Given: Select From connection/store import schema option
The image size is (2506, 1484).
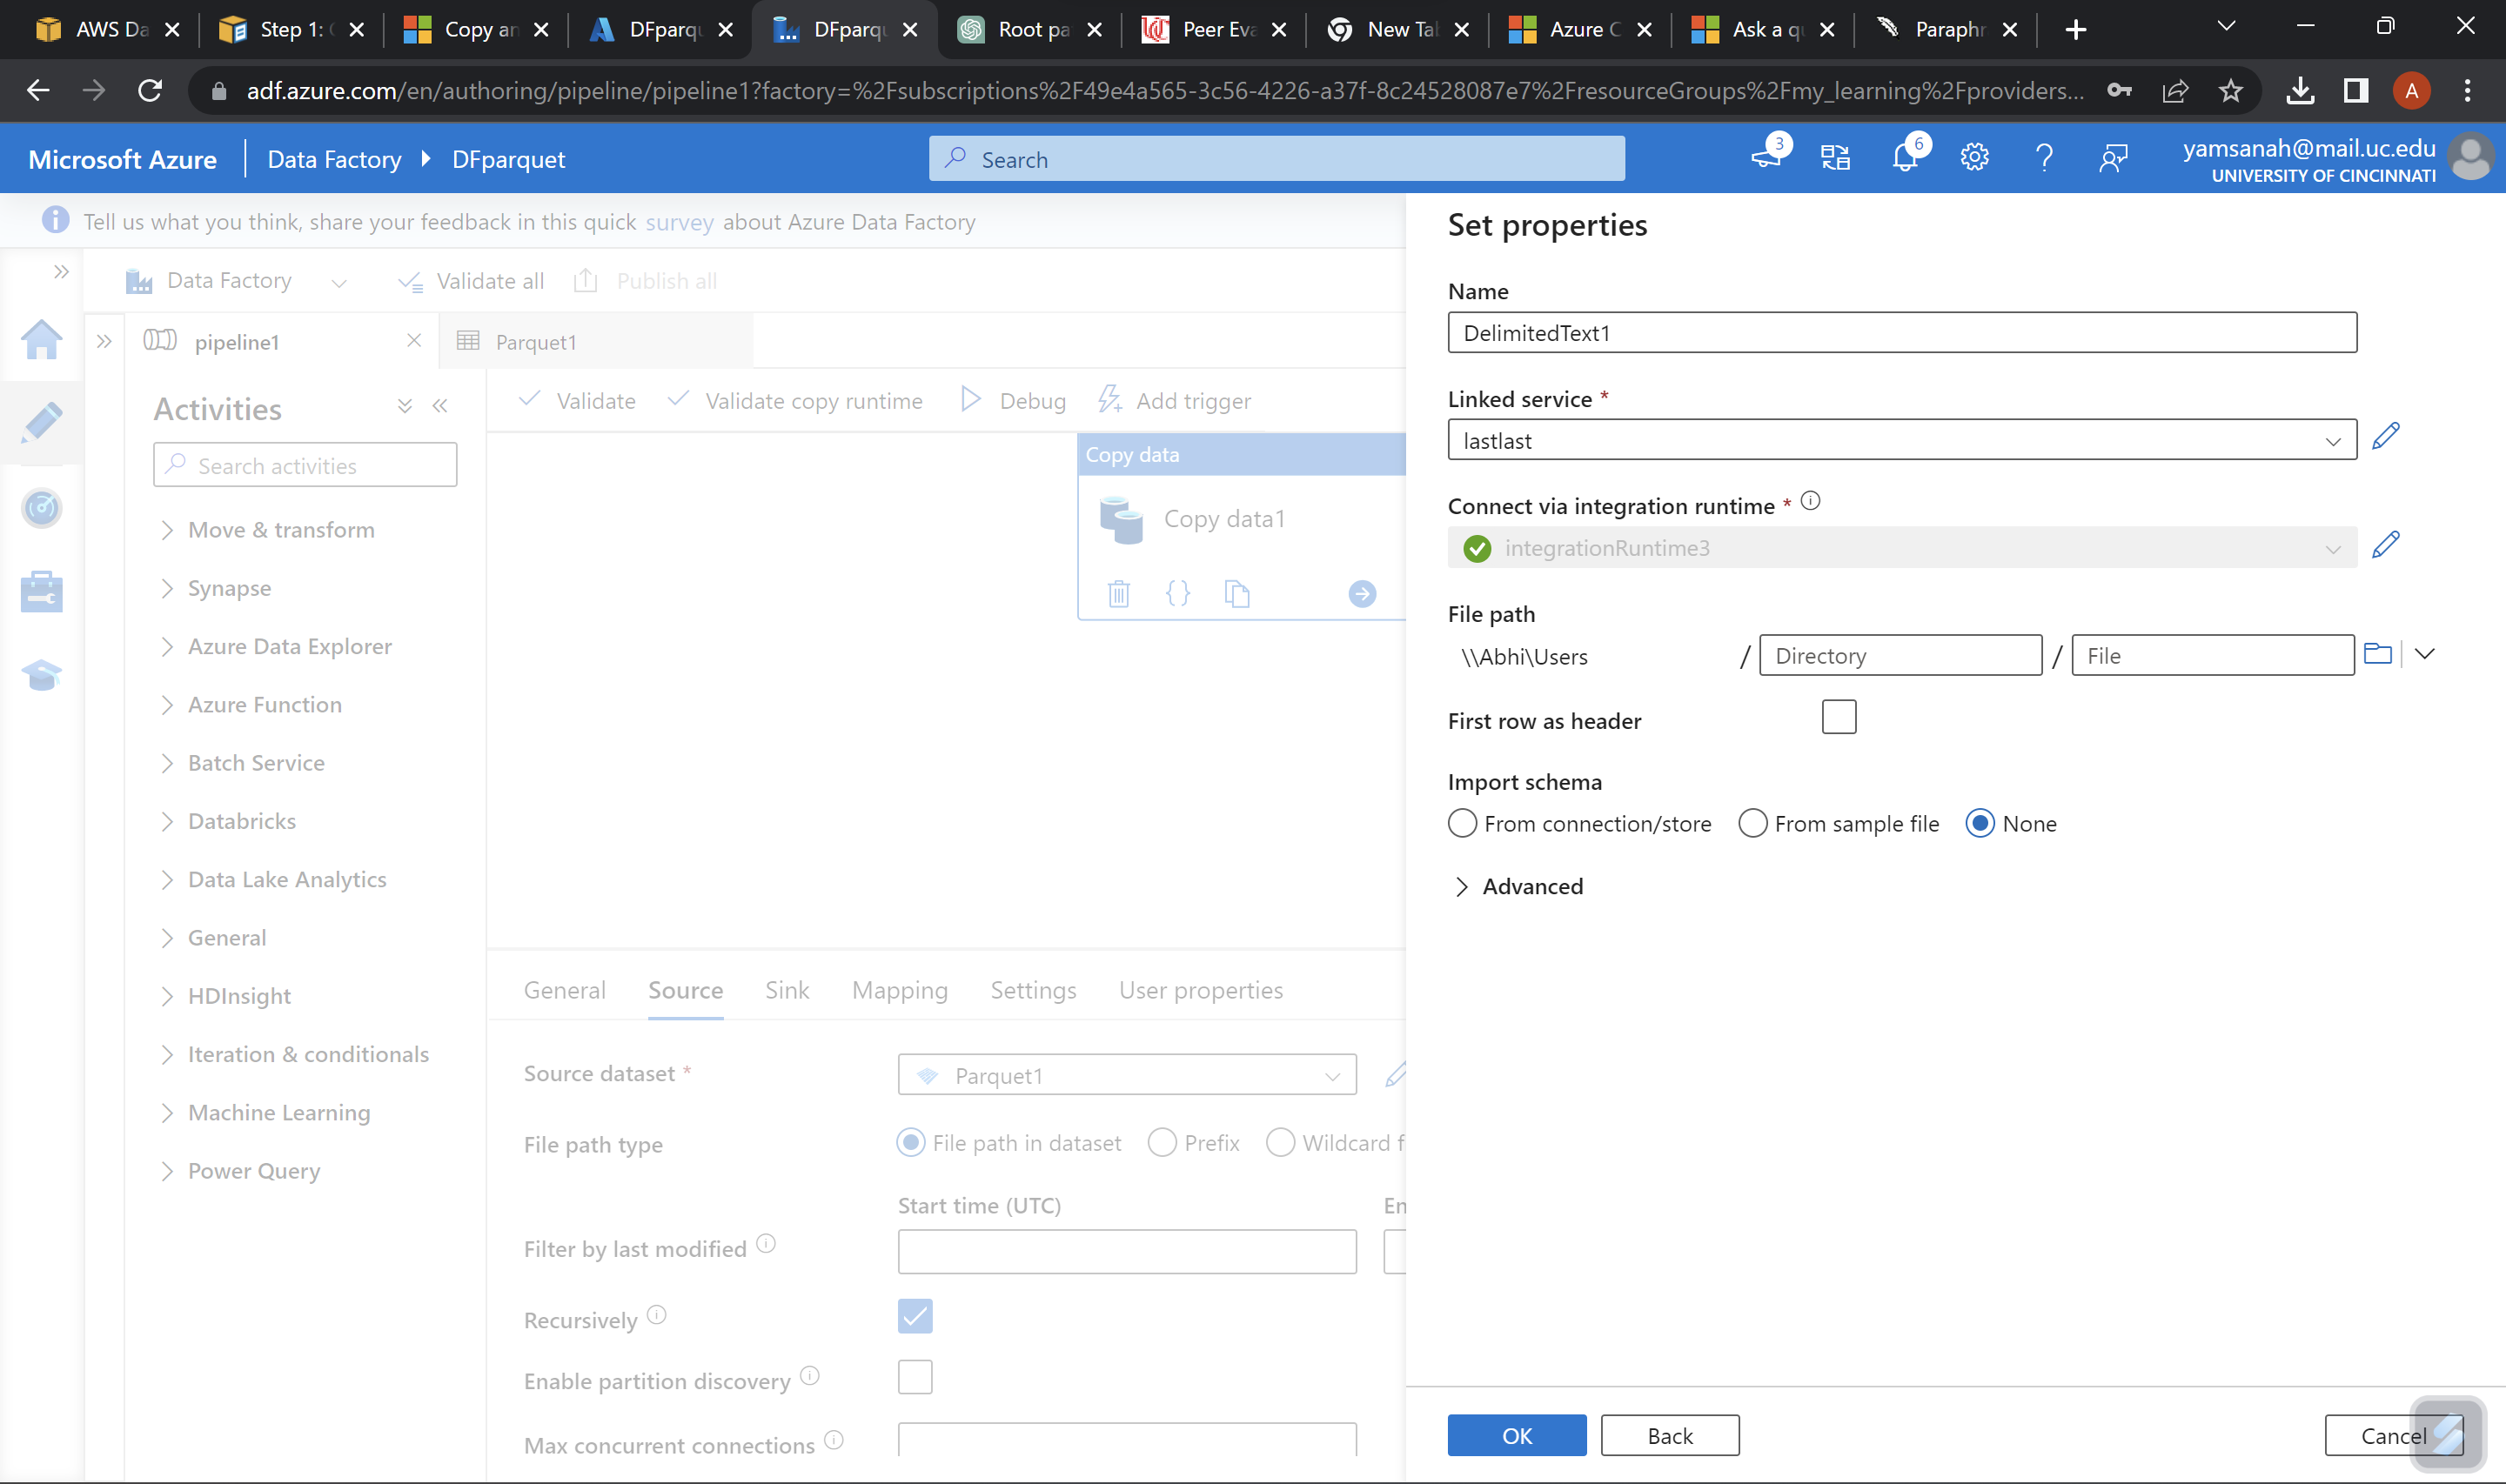Looking at the screenshot, I should pos(1462,823).
